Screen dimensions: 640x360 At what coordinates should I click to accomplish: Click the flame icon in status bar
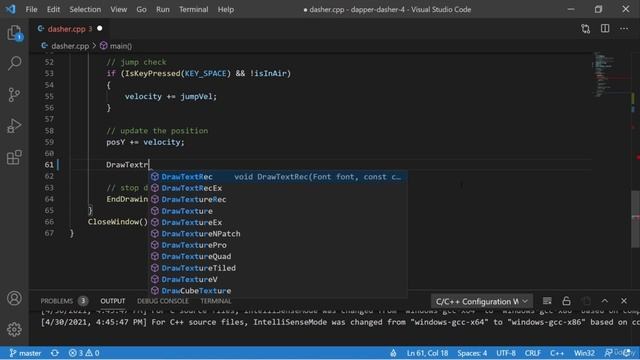coord(393,353)
